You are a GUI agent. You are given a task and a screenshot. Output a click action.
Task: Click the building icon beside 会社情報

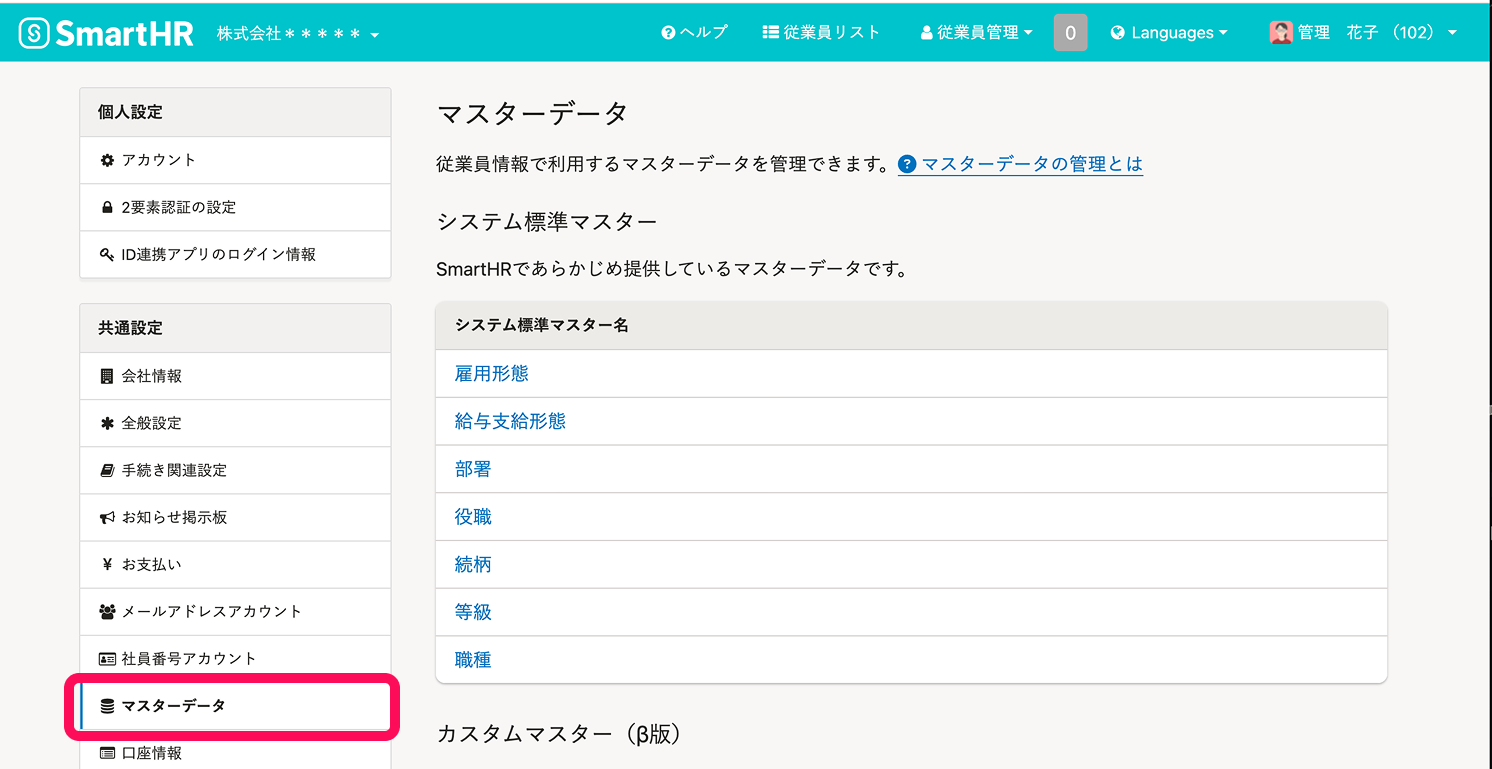coord(107,376)
